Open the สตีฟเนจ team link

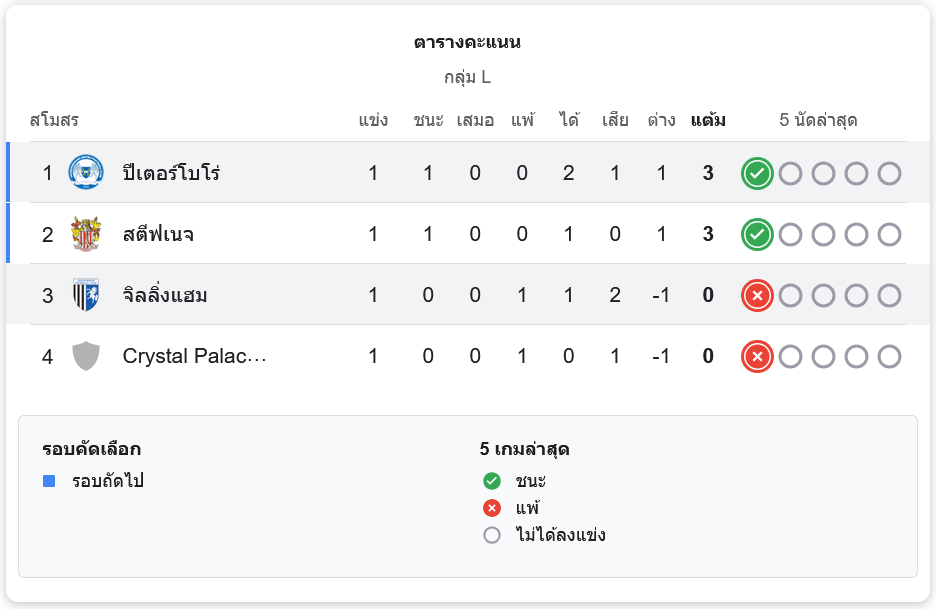tap(158, 234)
